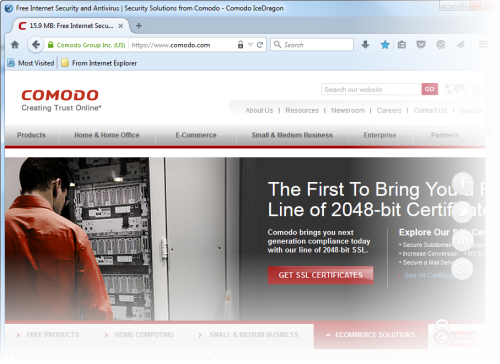This screenshot has height=364, width=500.
Task: Show bookmarks list icon
Action: pos(402,45)
